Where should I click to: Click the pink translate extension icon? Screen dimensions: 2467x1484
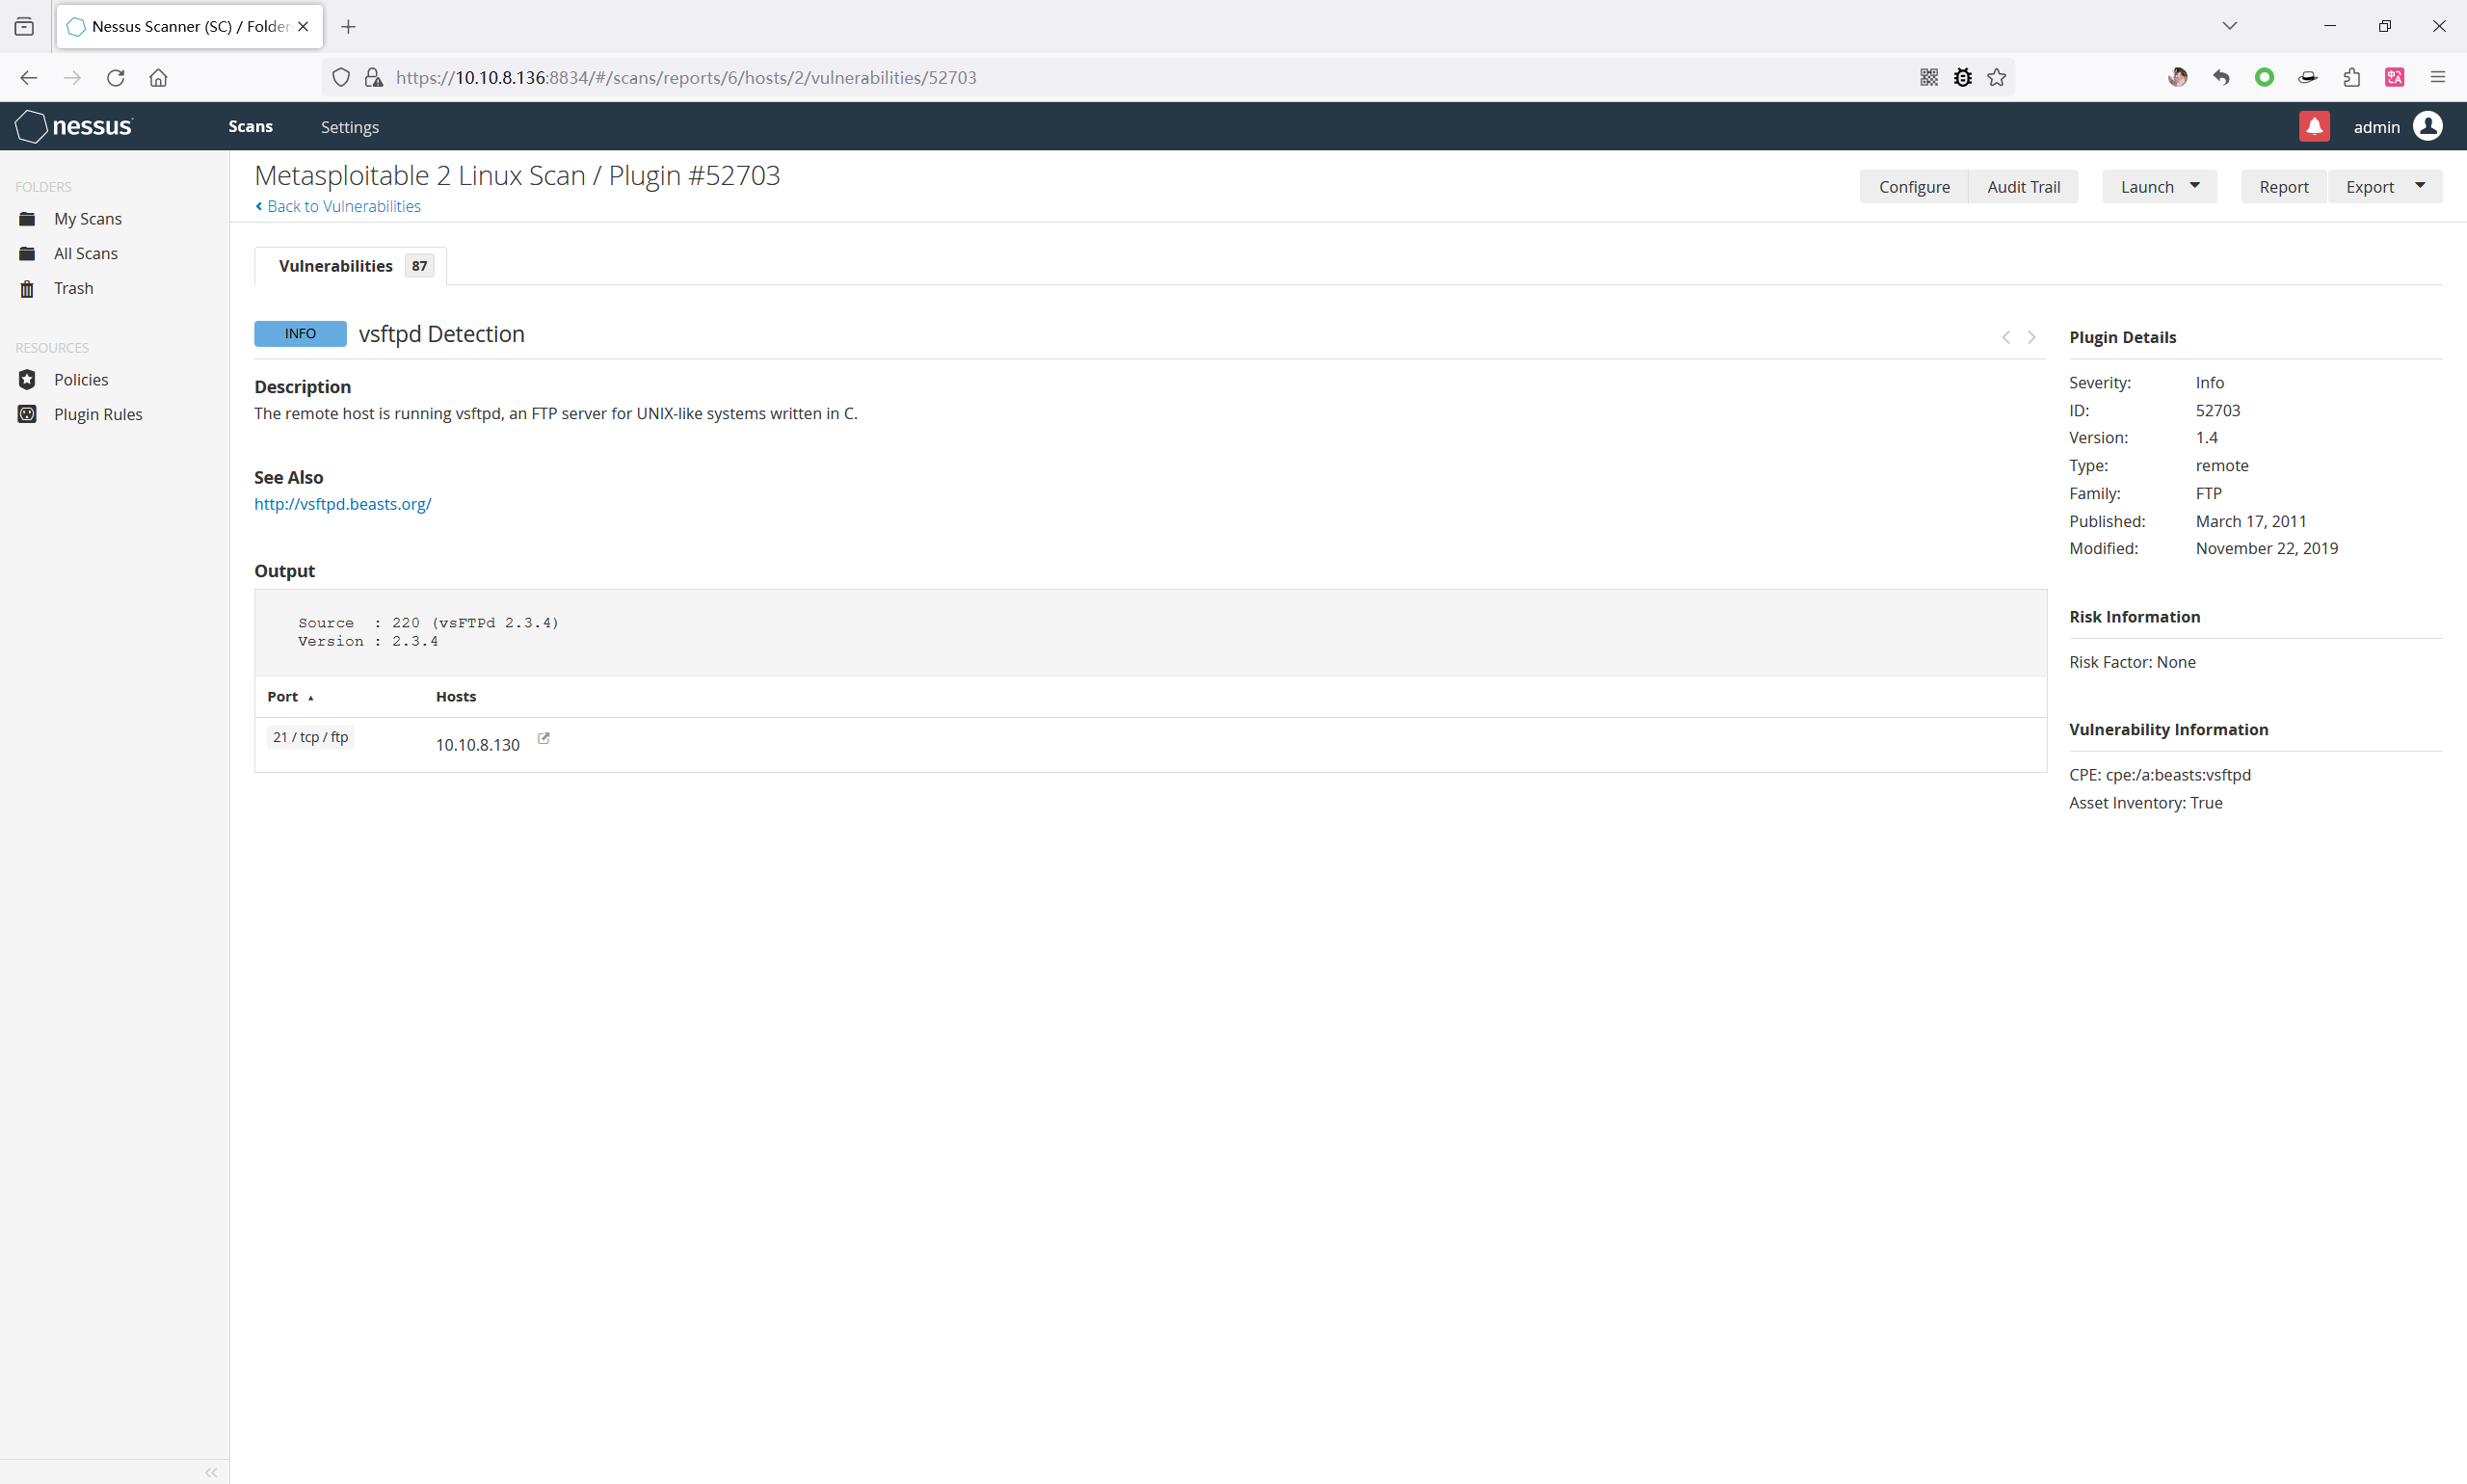pyautogui.click(x=2394, y=77)
